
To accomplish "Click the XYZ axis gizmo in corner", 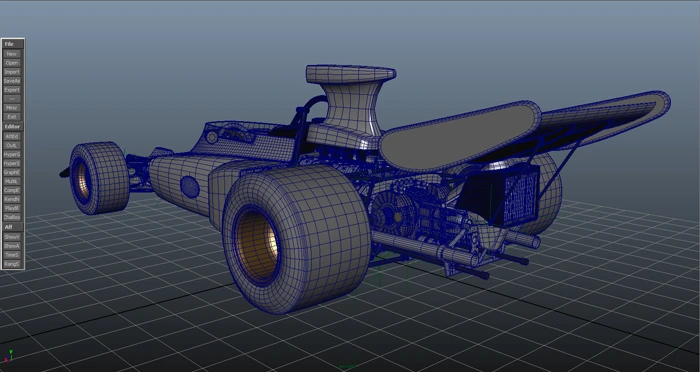I will coord(8,356).
